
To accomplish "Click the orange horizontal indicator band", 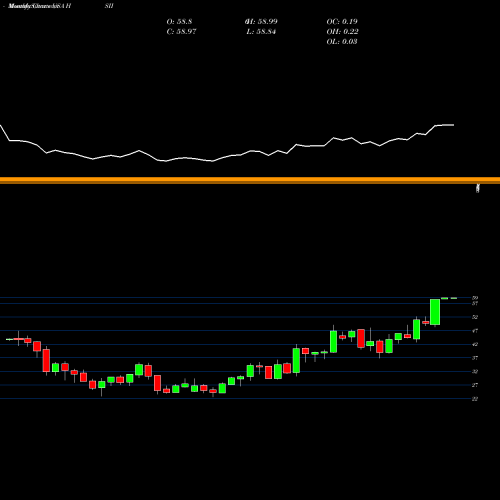I will [x=250, y=180].
